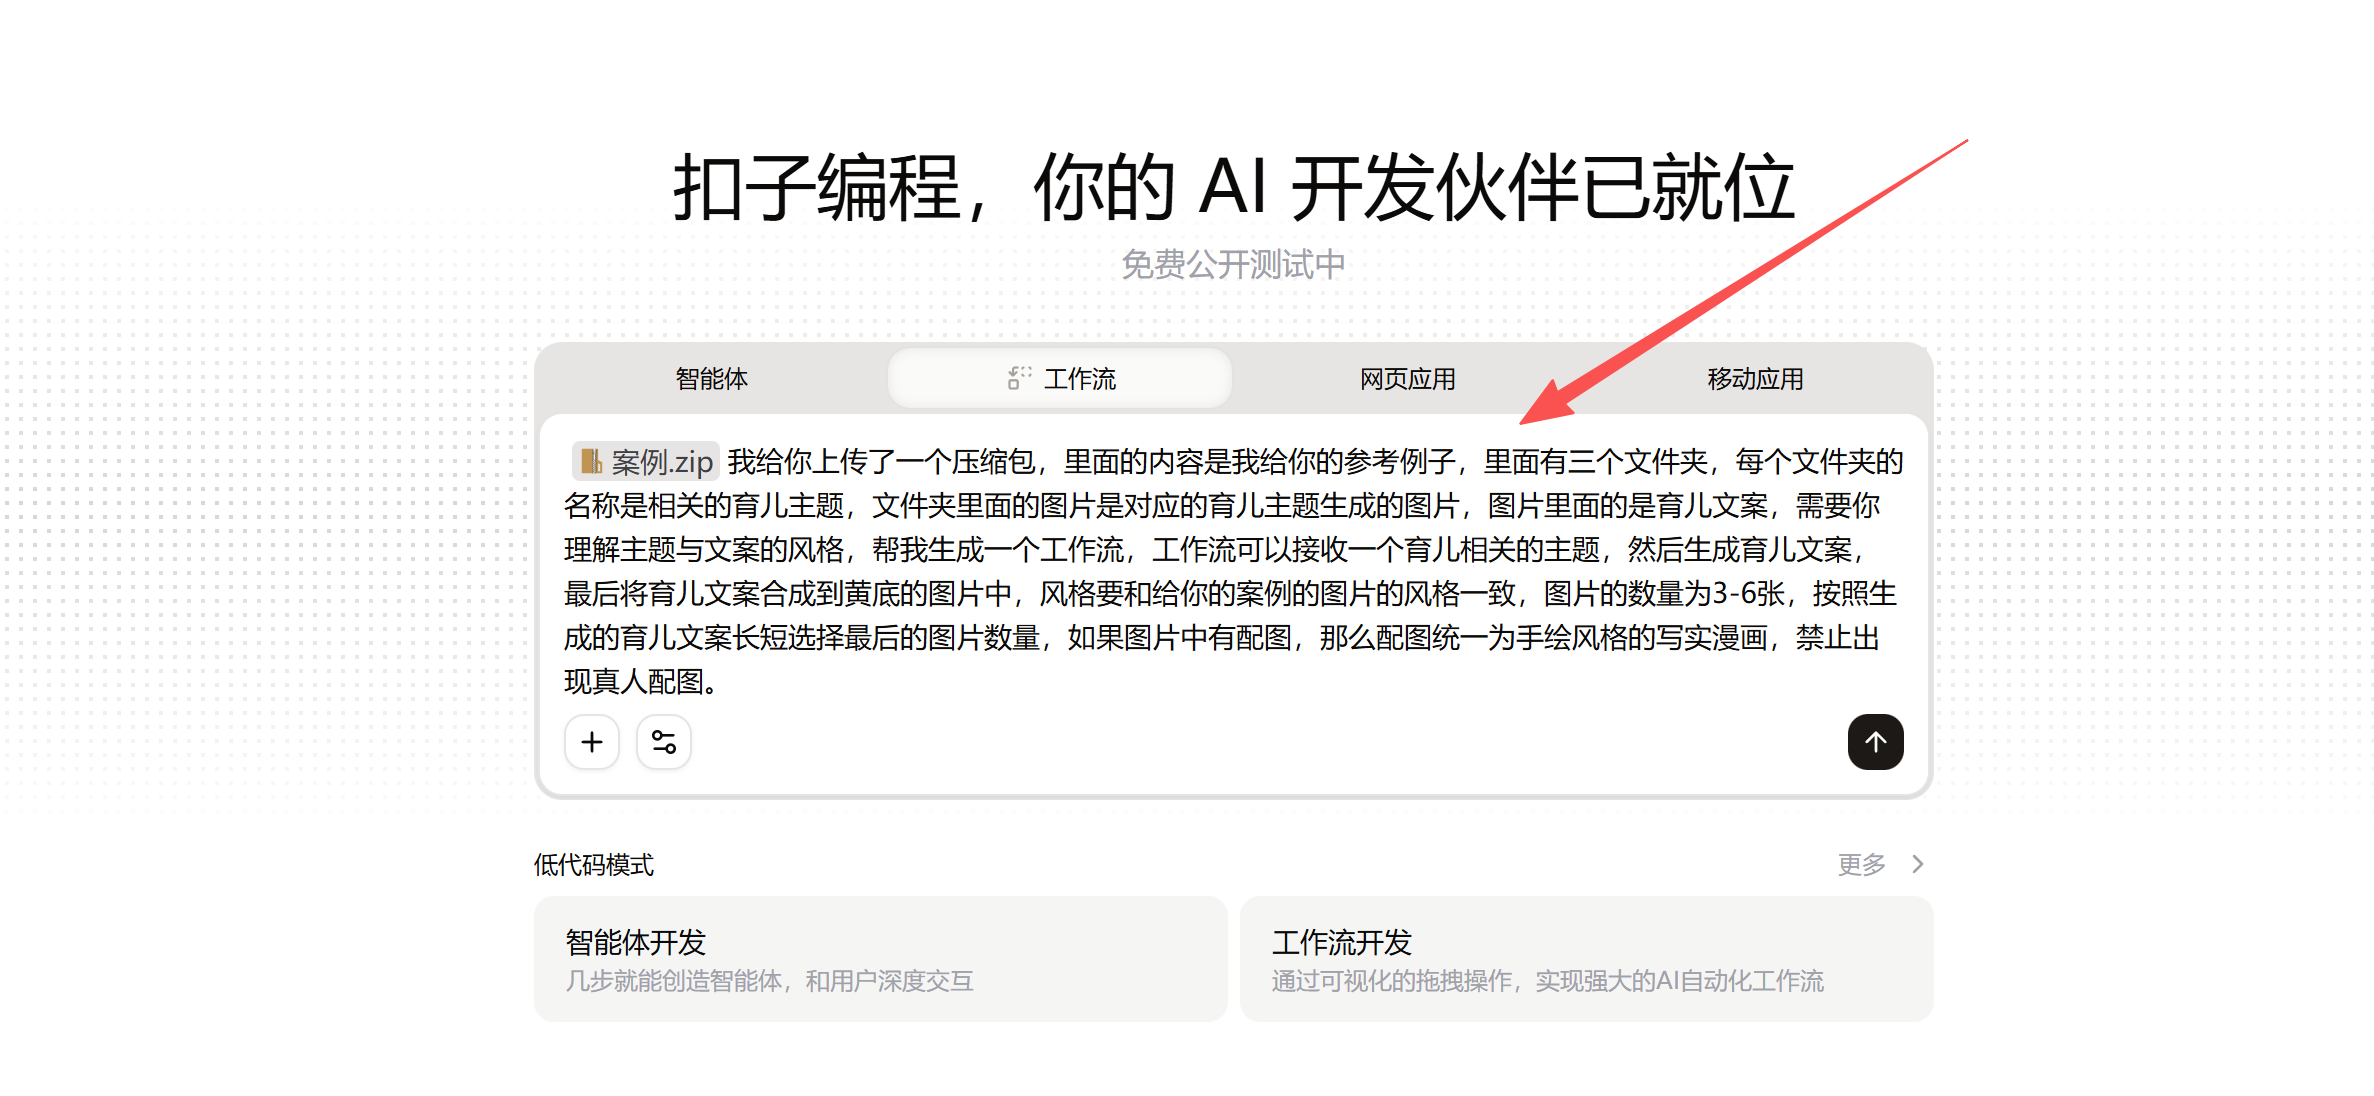Open the 更多 link
This screenshot has height=1096, width=2374.
coord(1861,864)
